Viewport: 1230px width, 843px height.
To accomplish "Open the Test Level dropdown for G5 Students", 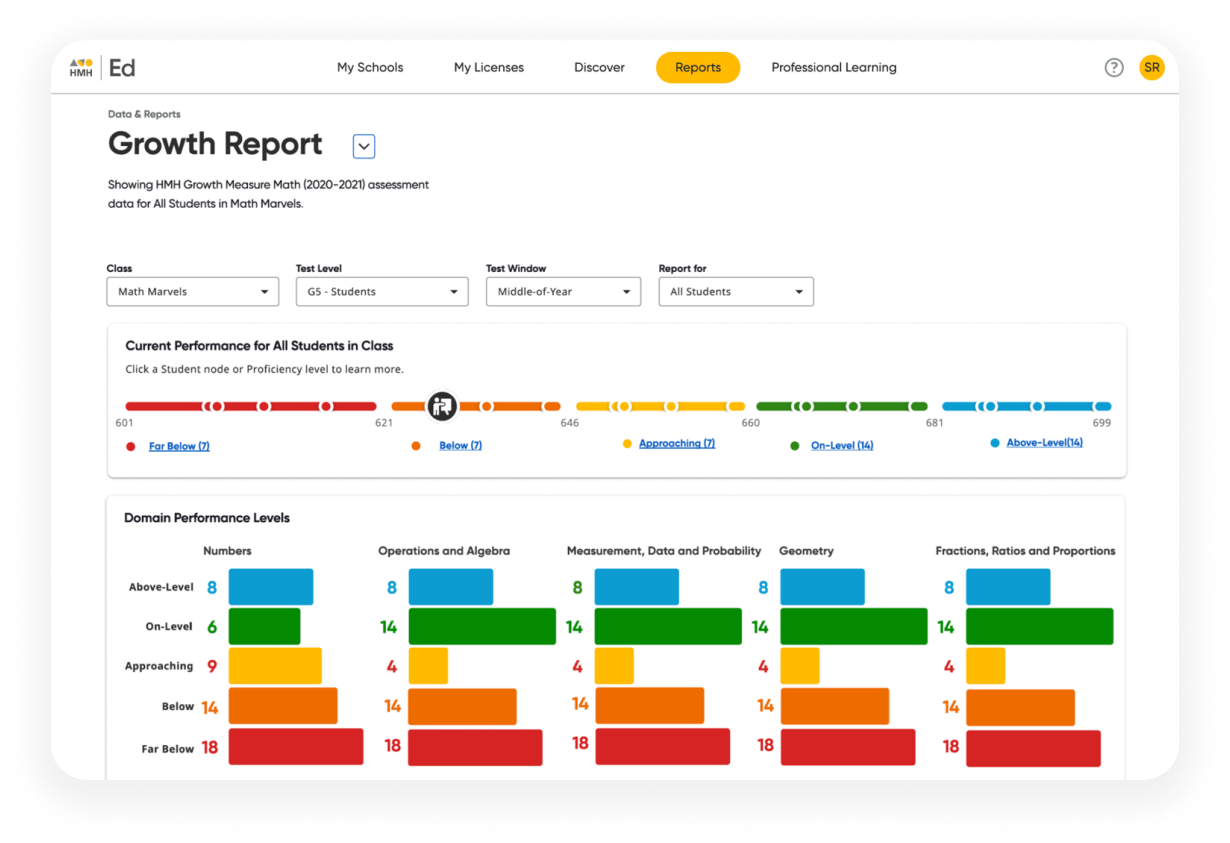I will [x=381, y=291].
